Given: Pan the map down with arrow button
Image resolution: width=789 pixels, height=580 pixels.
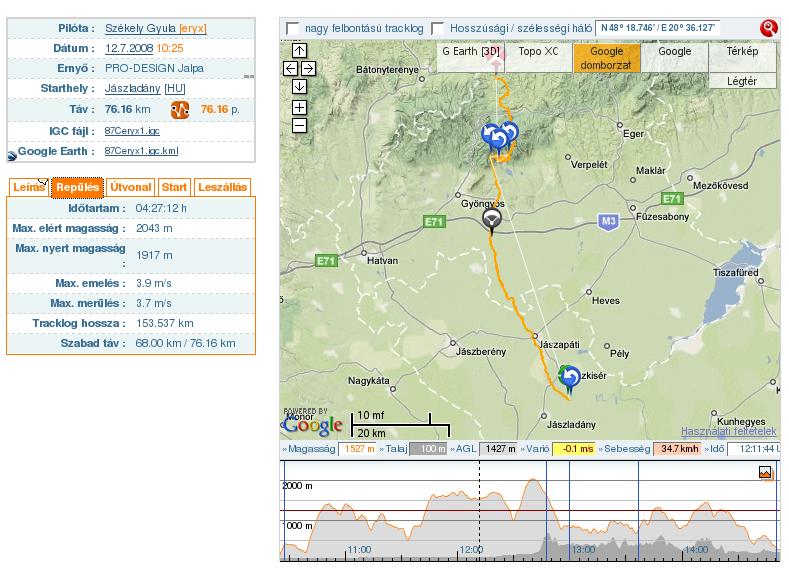Looking at the screenshot, I should pos(299,87).
